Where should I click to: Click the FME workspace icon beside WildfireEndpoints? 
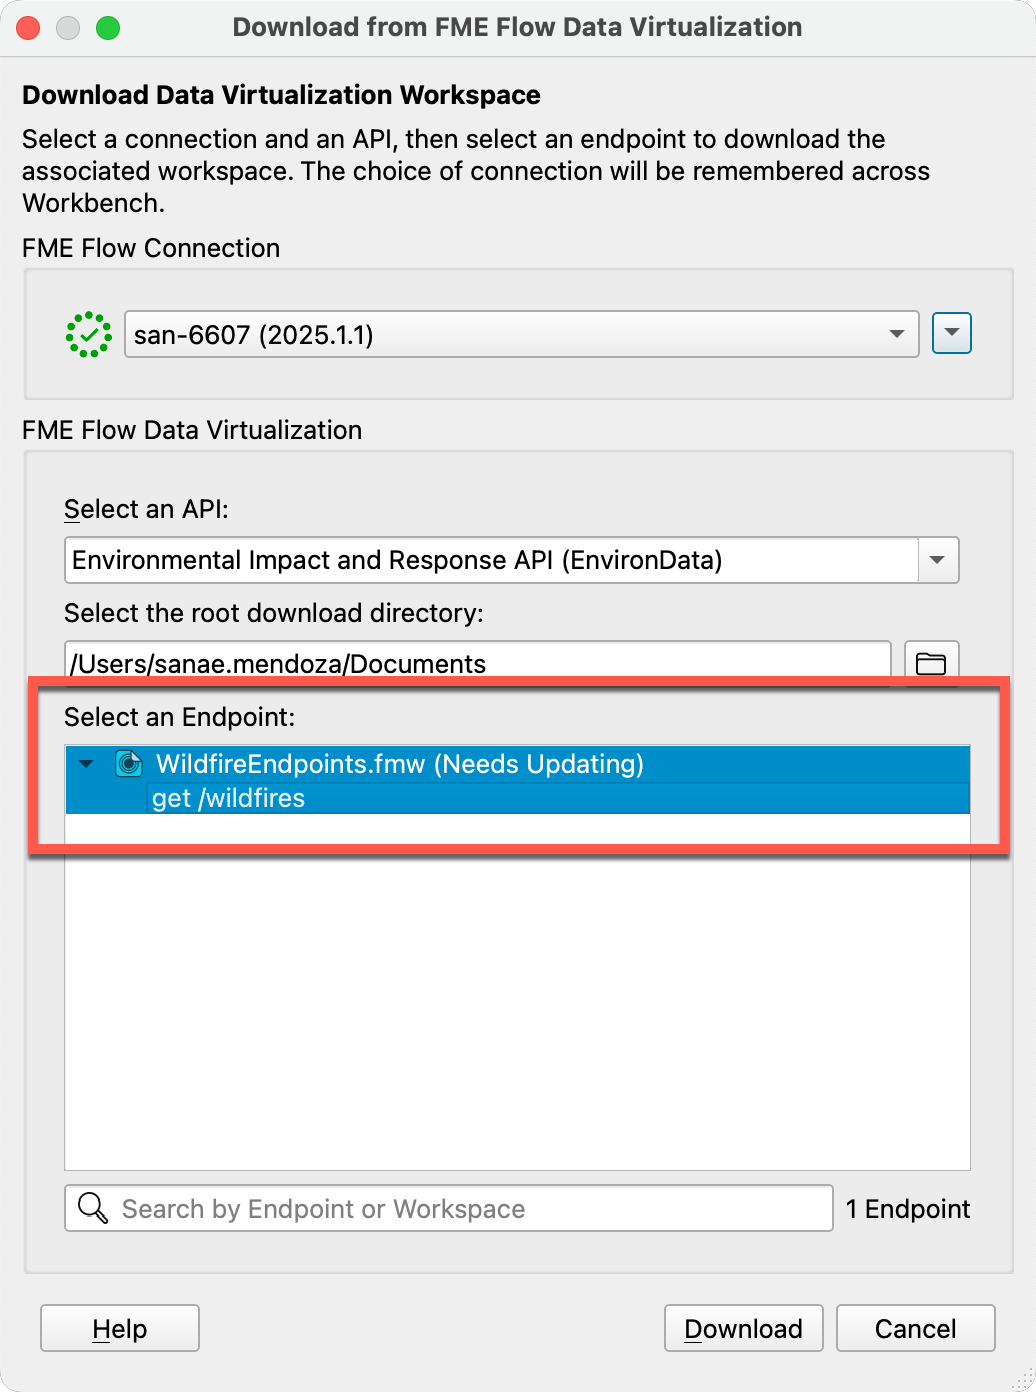pyautogui.click(x=129, y=764)
